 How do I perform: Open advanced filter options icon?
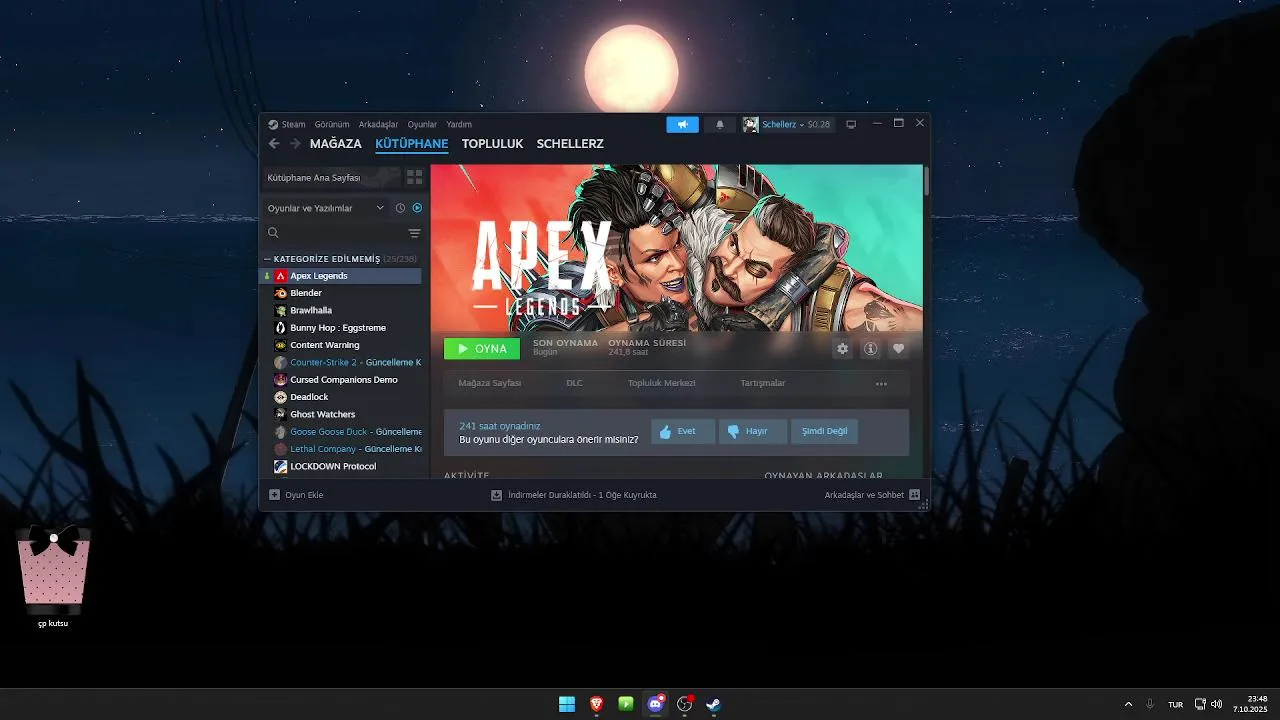tap(414, 233)
